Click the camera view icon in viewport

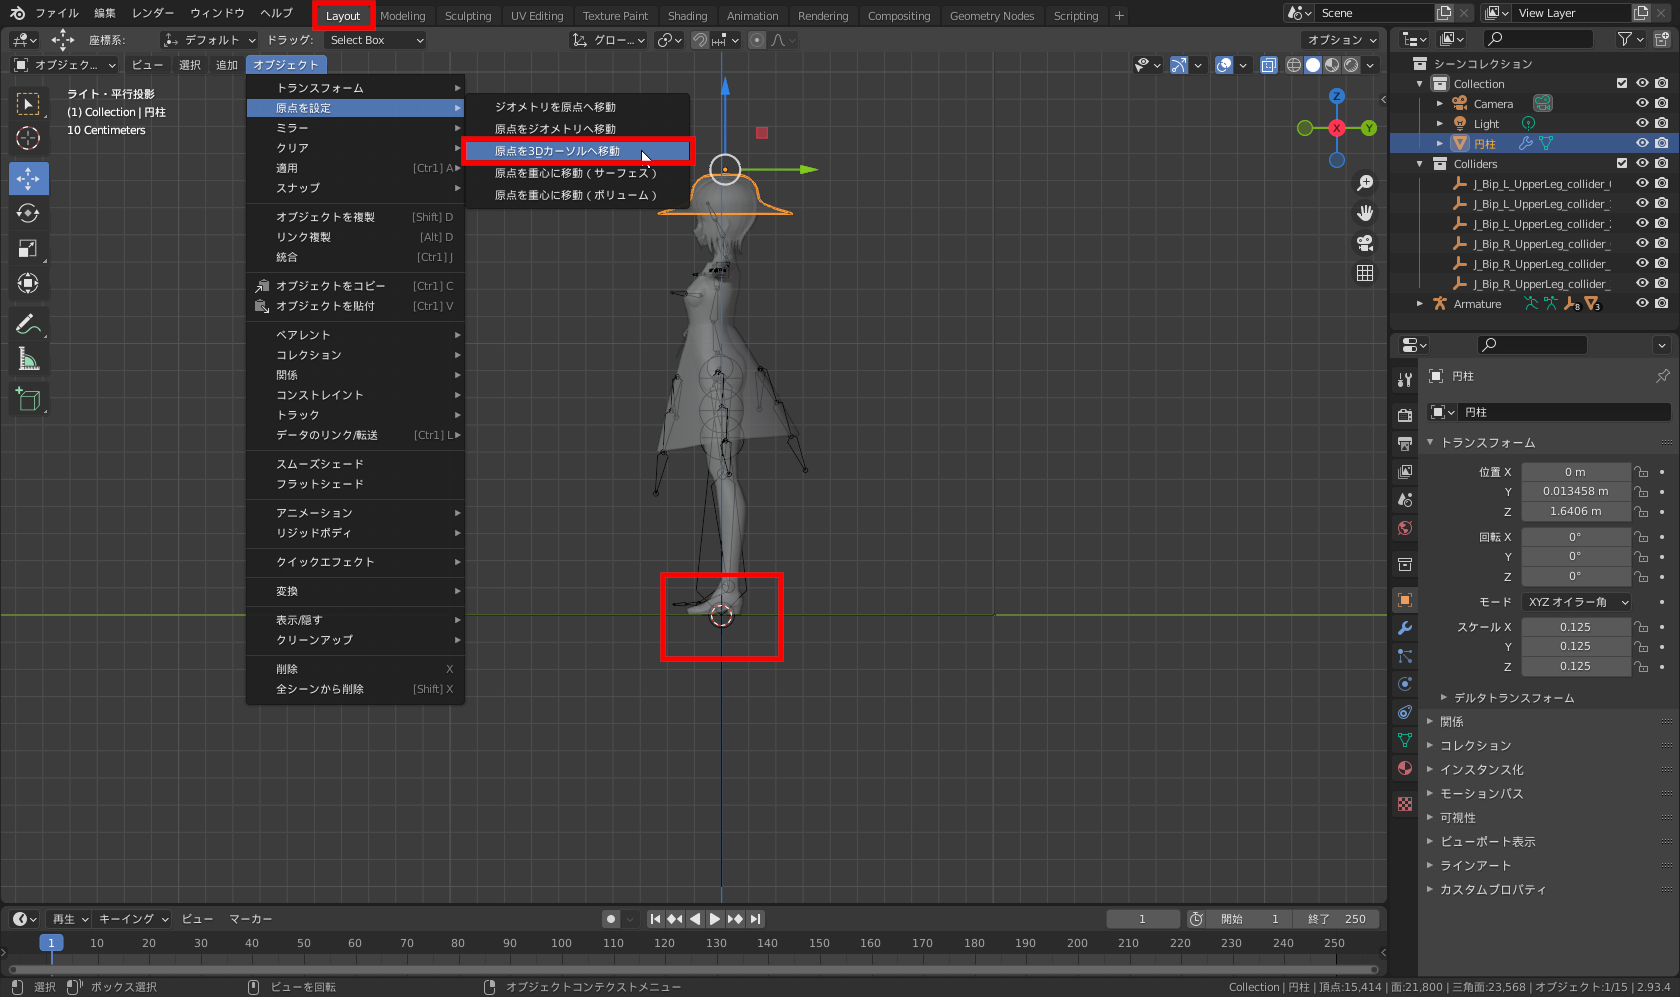1365,243
